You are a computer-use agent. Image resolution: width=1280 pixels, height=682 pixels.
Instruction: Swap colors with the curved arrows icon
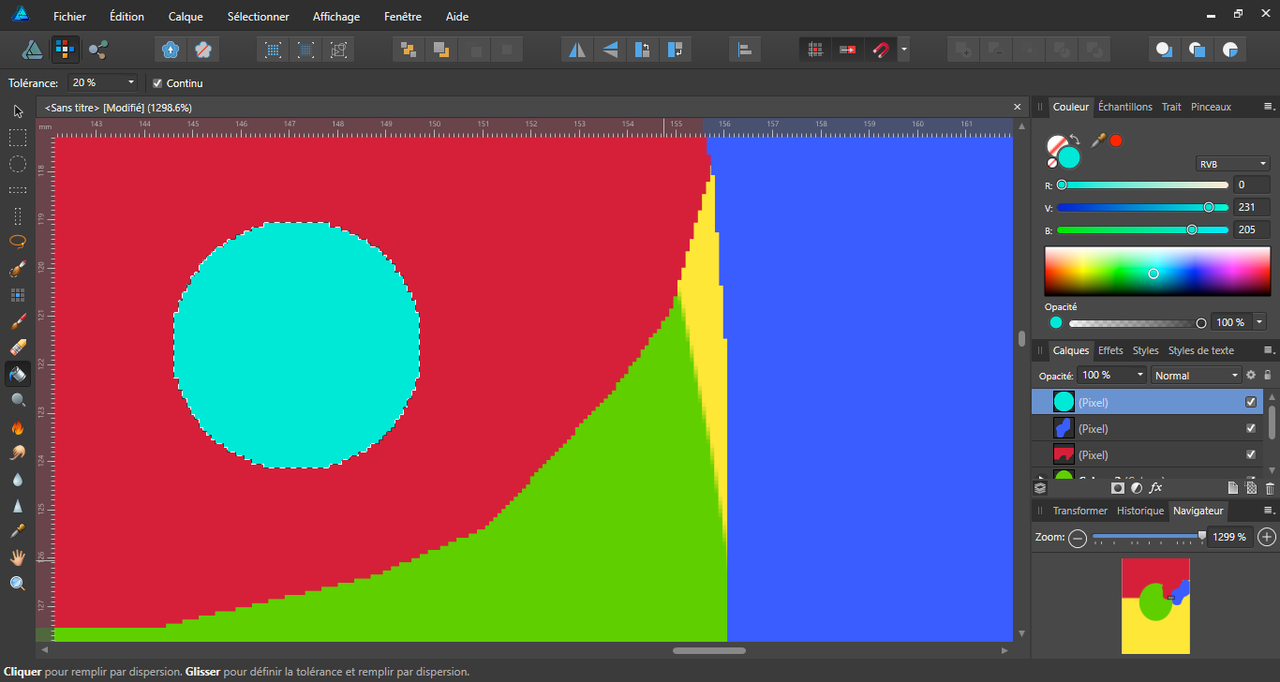(1075, 139)
